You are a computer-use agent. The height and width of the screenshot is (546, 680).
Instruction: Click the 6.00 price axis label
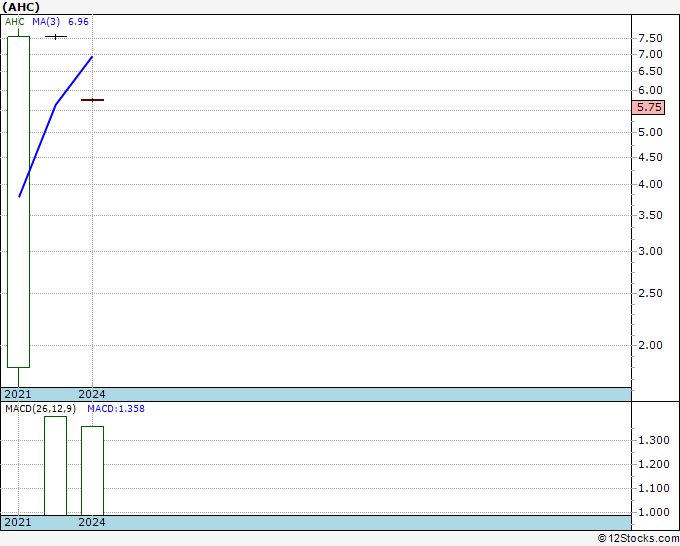tap(650, 91)
